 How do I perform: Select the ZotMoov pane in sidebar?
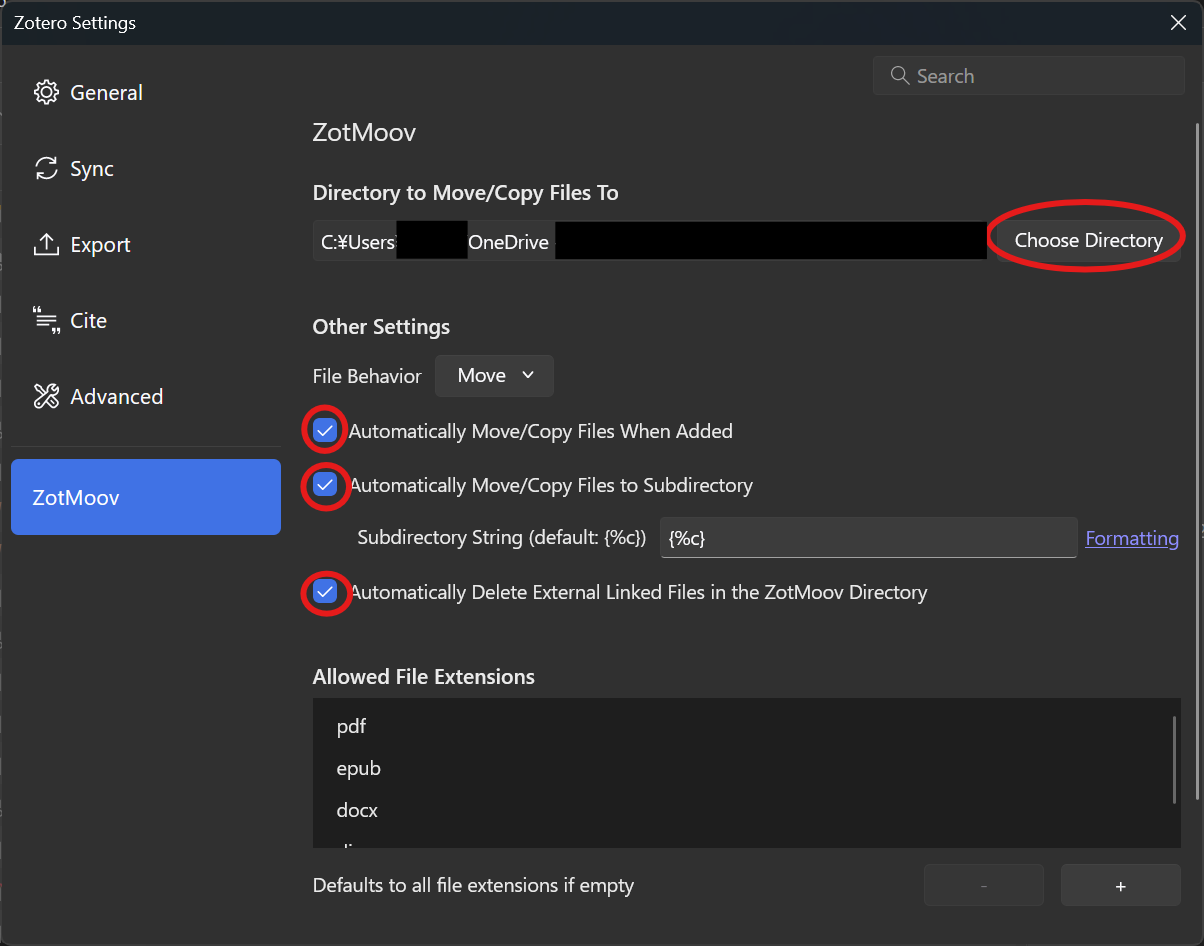click(x=146, y=497)
